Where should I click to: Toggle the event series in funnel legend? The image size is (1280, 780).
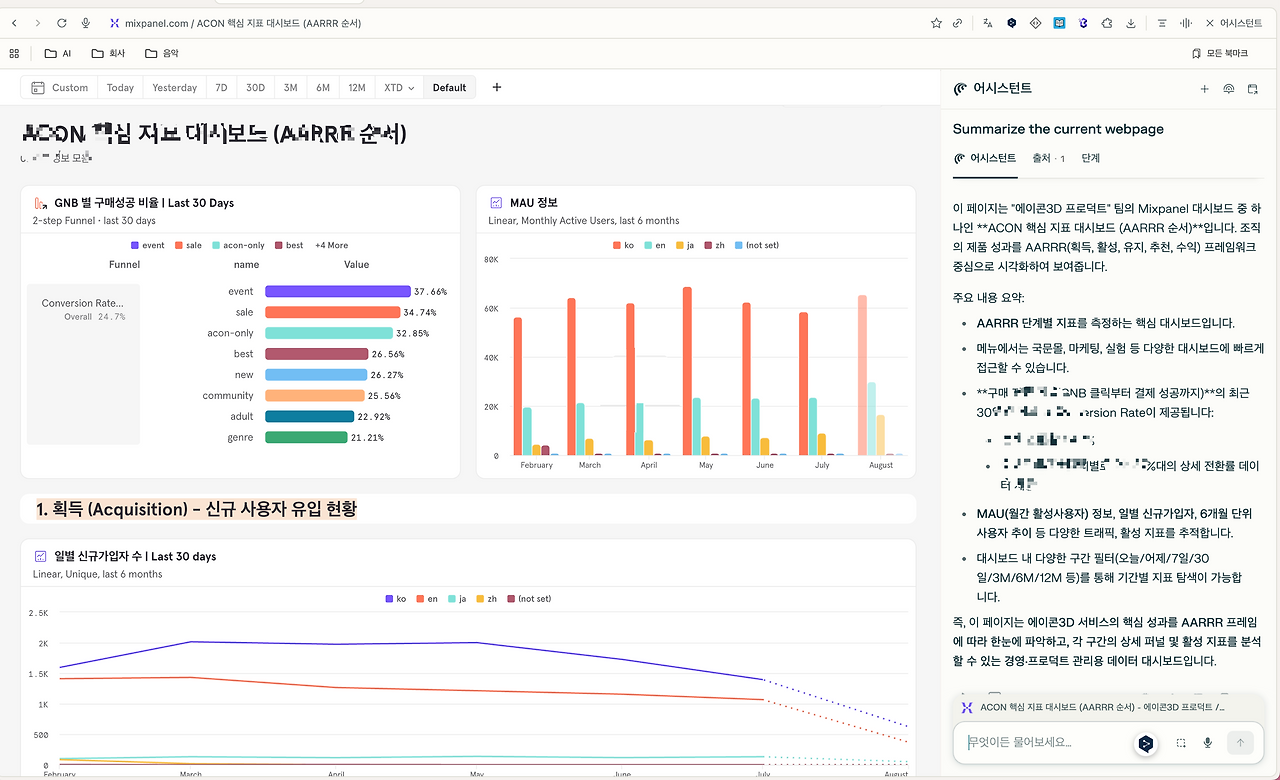(148, 245)
